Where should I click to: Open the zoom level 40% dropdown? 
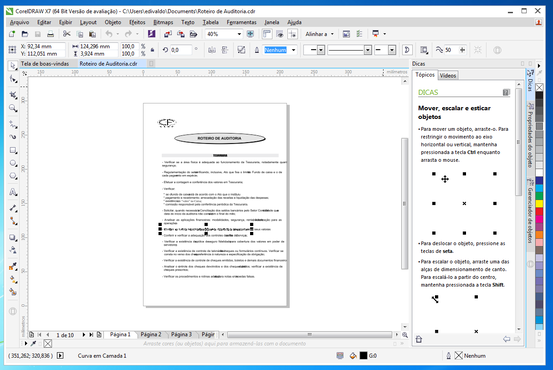[x=239, y=34]
